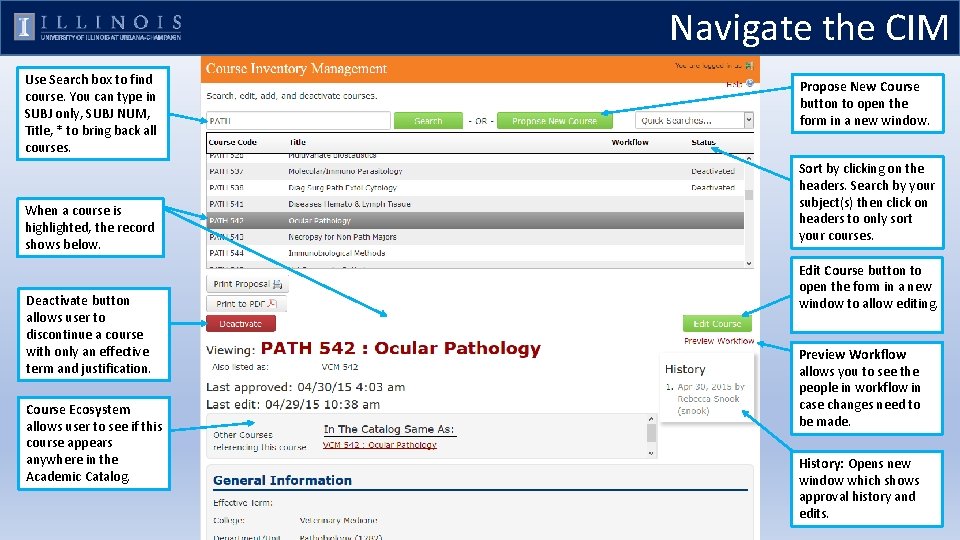The height and width of the screenshot is (540, 960).
Task: Click the course list scroll down arrow
Action: [749, 263]
